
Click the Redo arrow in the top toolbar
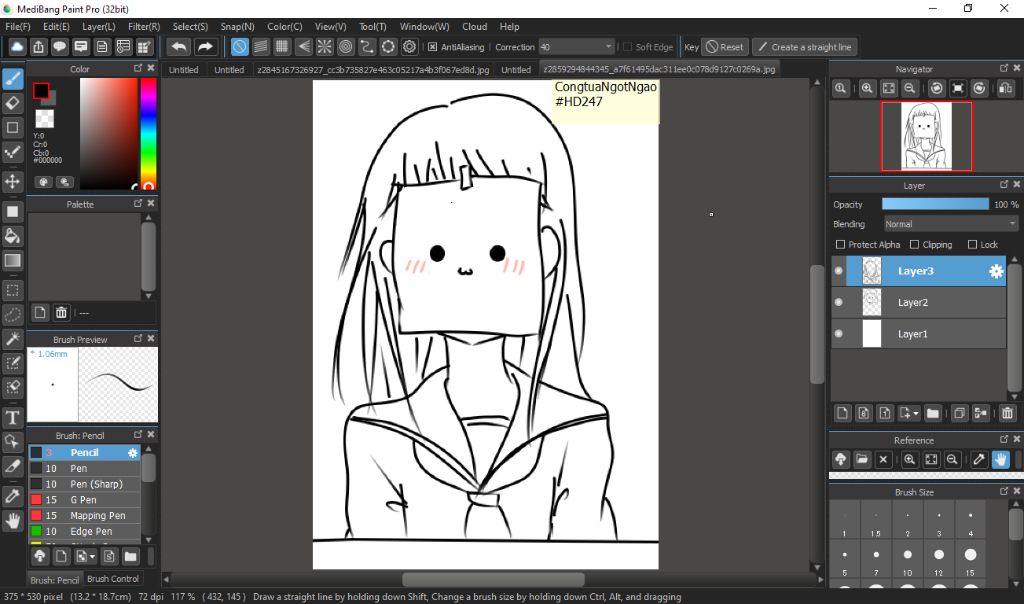205,47
